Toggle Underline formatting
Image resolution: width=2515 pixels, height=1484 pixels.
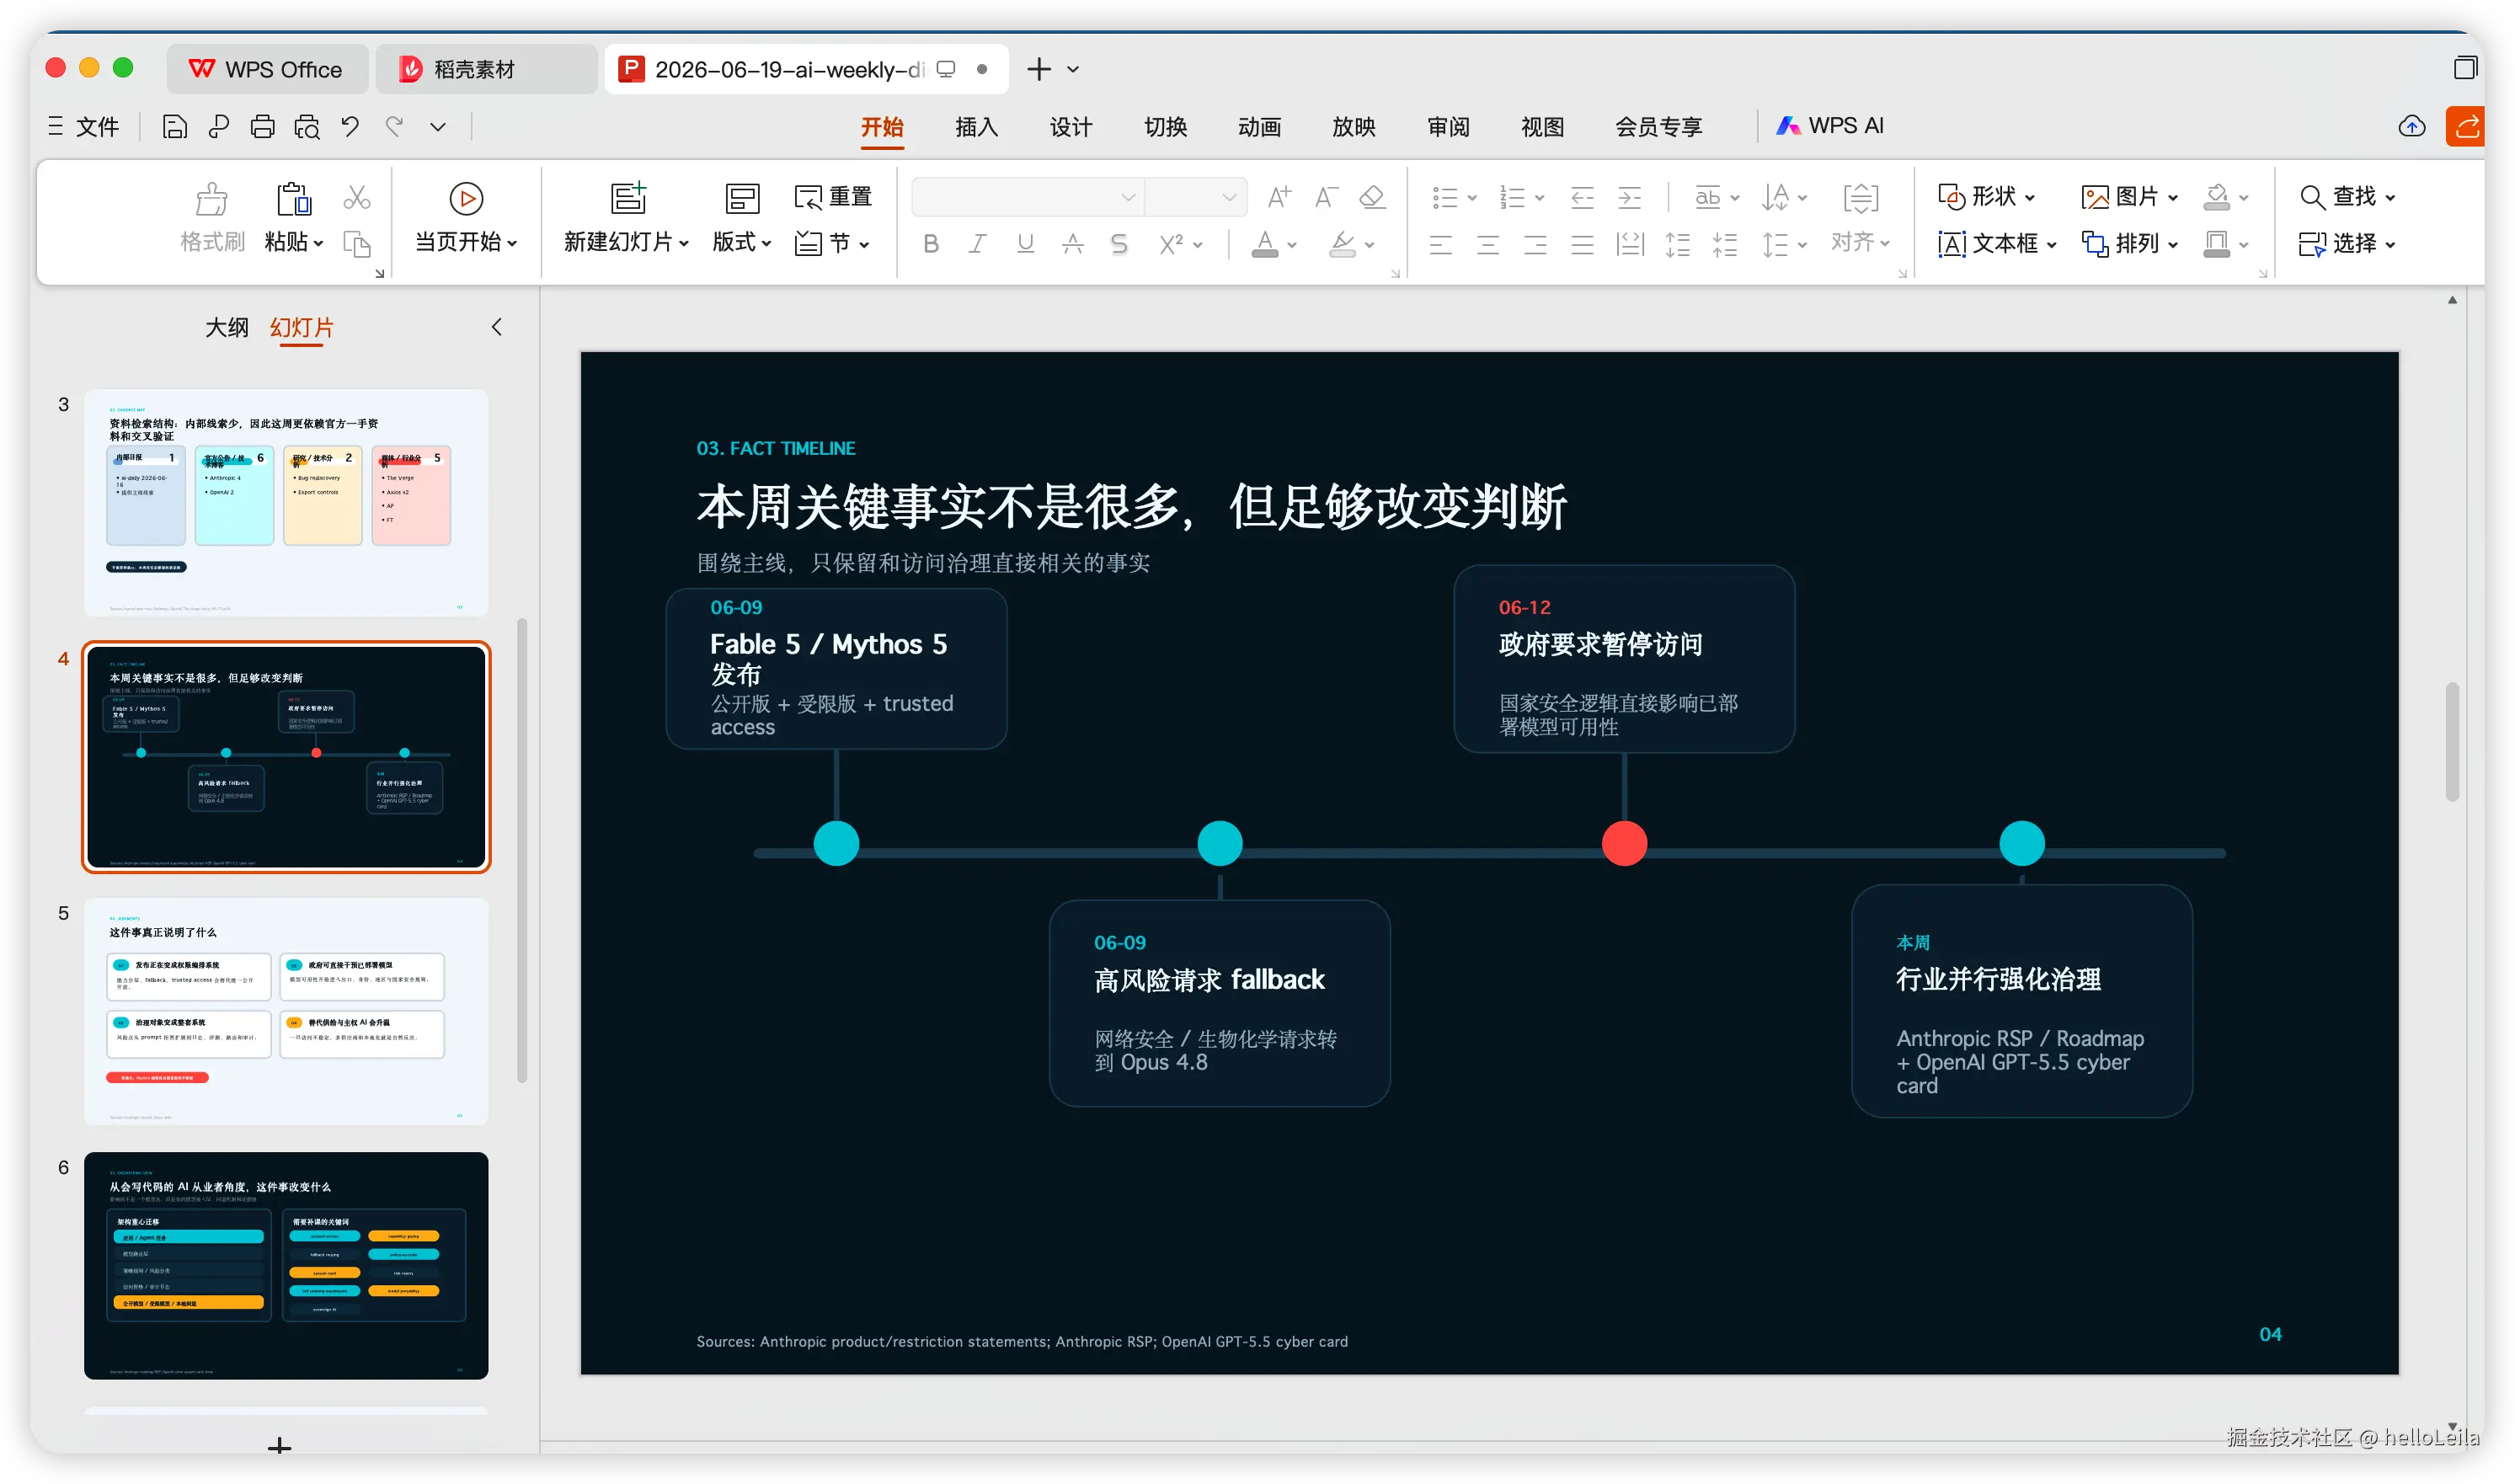point(1025,244)
